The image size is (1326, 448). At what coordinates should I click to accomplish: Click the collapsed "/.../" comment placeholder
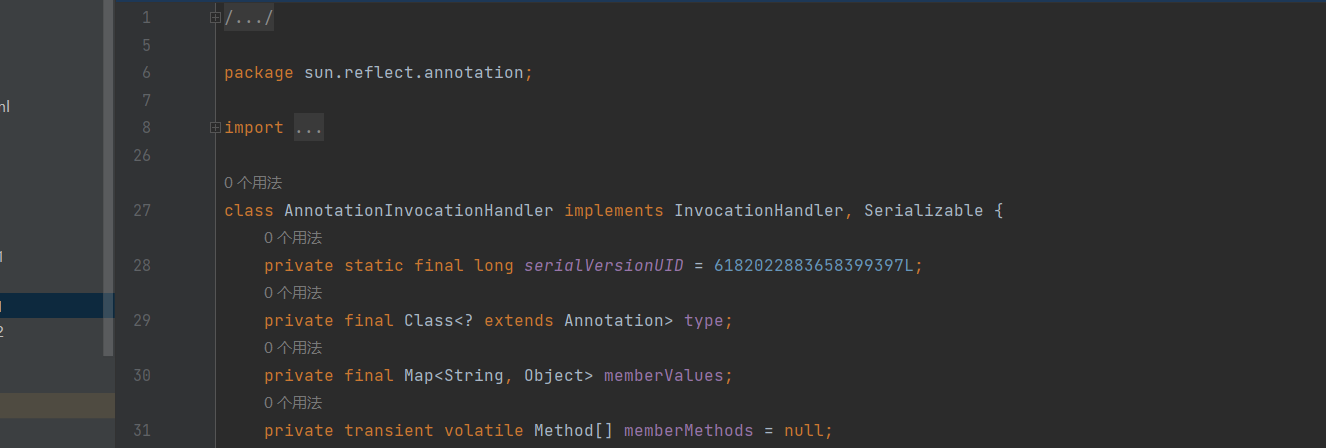(249, 18)
